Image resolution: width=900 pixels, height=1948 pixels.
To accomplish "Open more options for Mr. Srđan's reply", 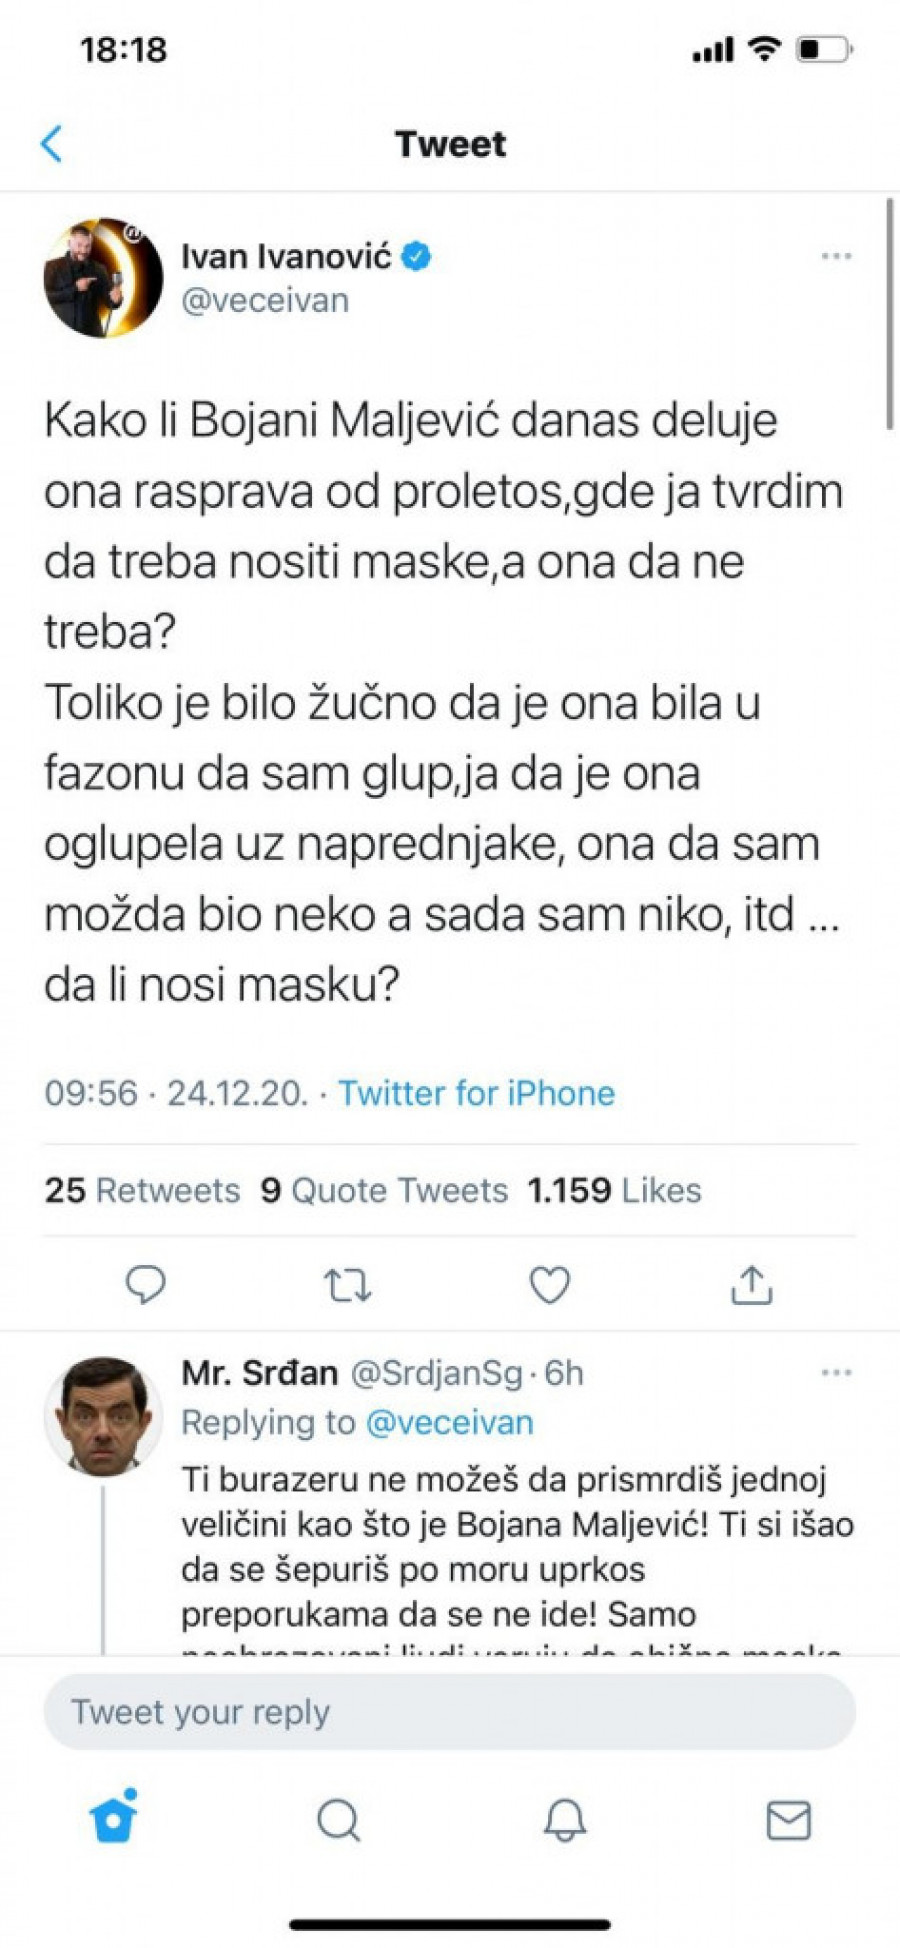I will 836,1373.
